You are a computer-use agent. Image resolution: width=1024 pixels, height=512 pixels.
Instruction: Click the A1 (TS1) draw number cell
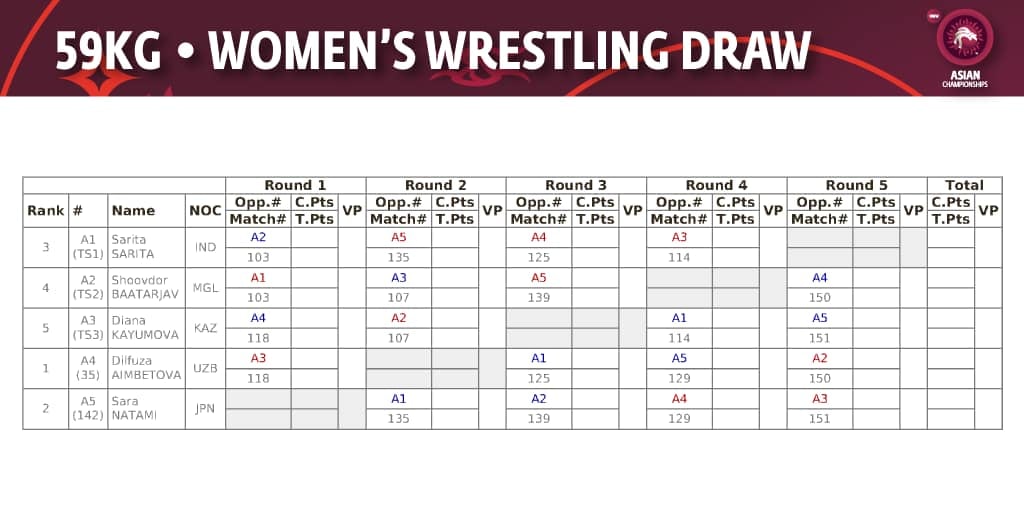click(x=87, y=247)
